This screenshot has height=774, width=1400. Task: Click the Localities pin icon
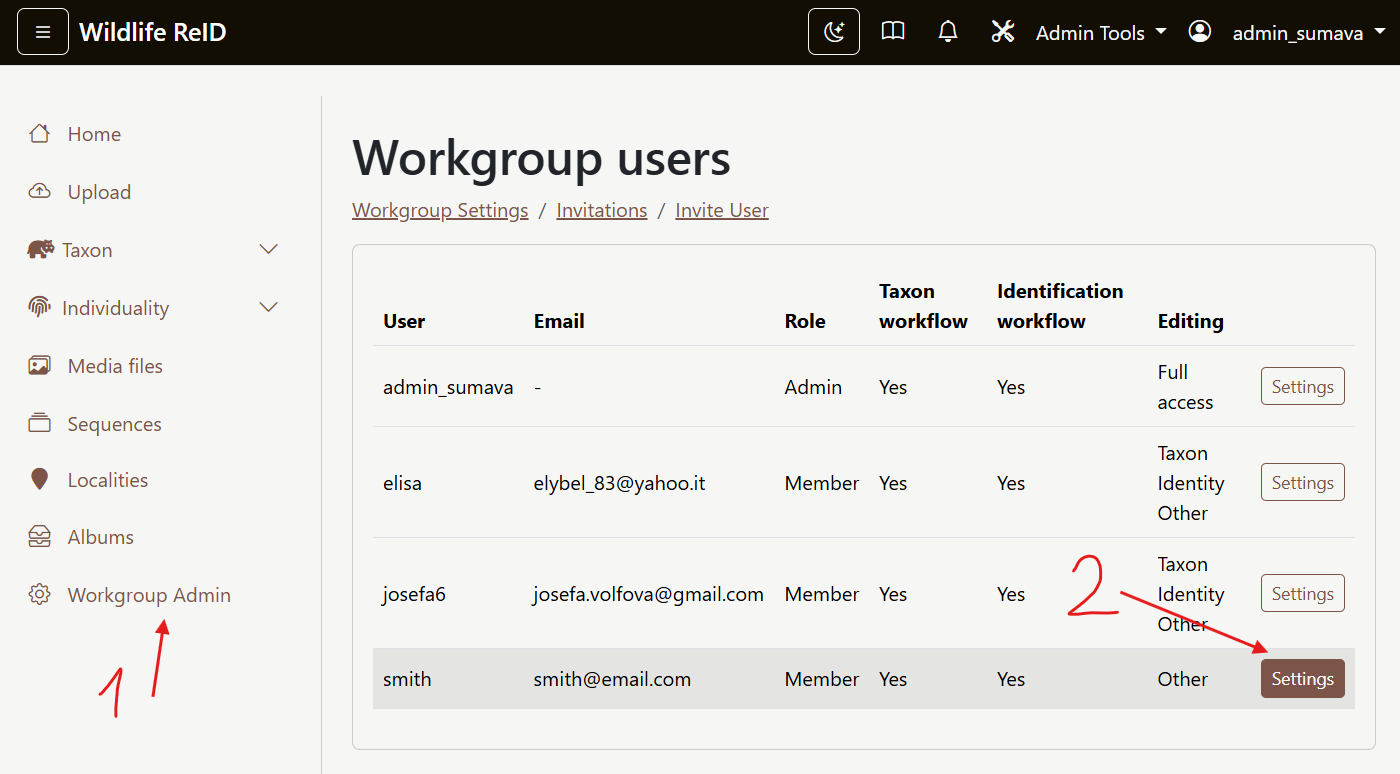[40, 480]
